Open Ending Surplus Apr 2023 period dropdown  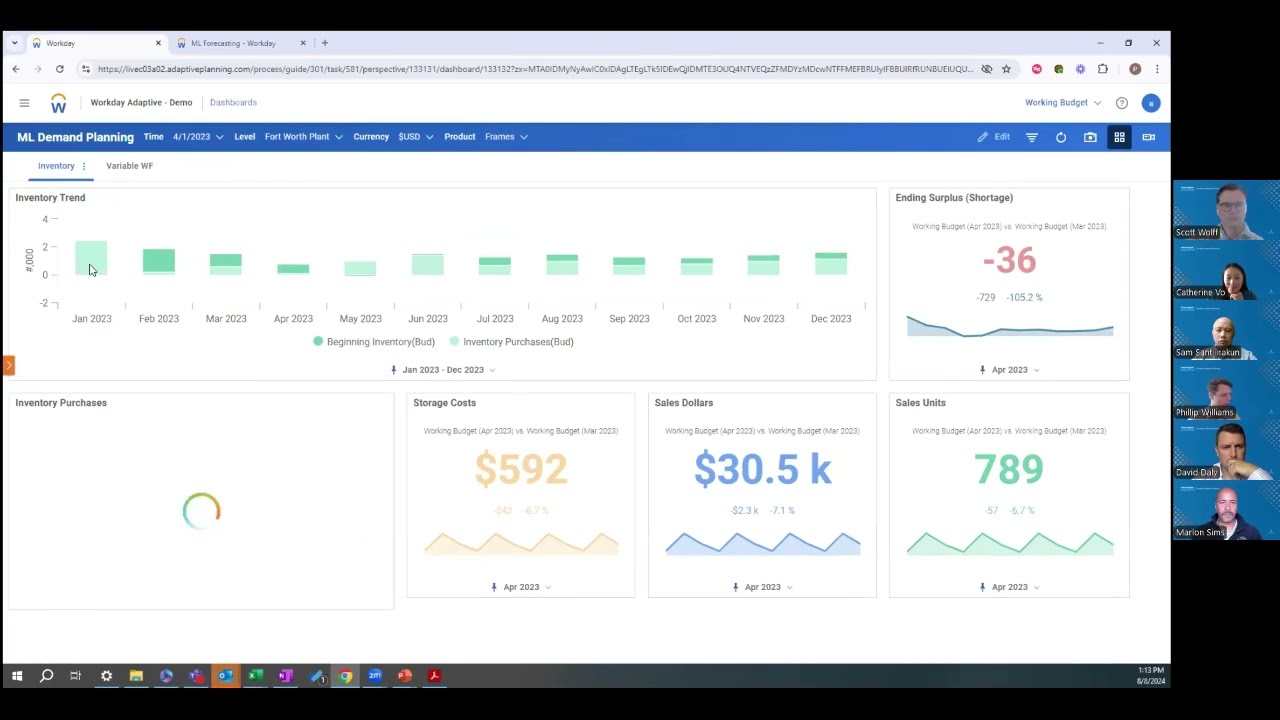pos(1009,370)
